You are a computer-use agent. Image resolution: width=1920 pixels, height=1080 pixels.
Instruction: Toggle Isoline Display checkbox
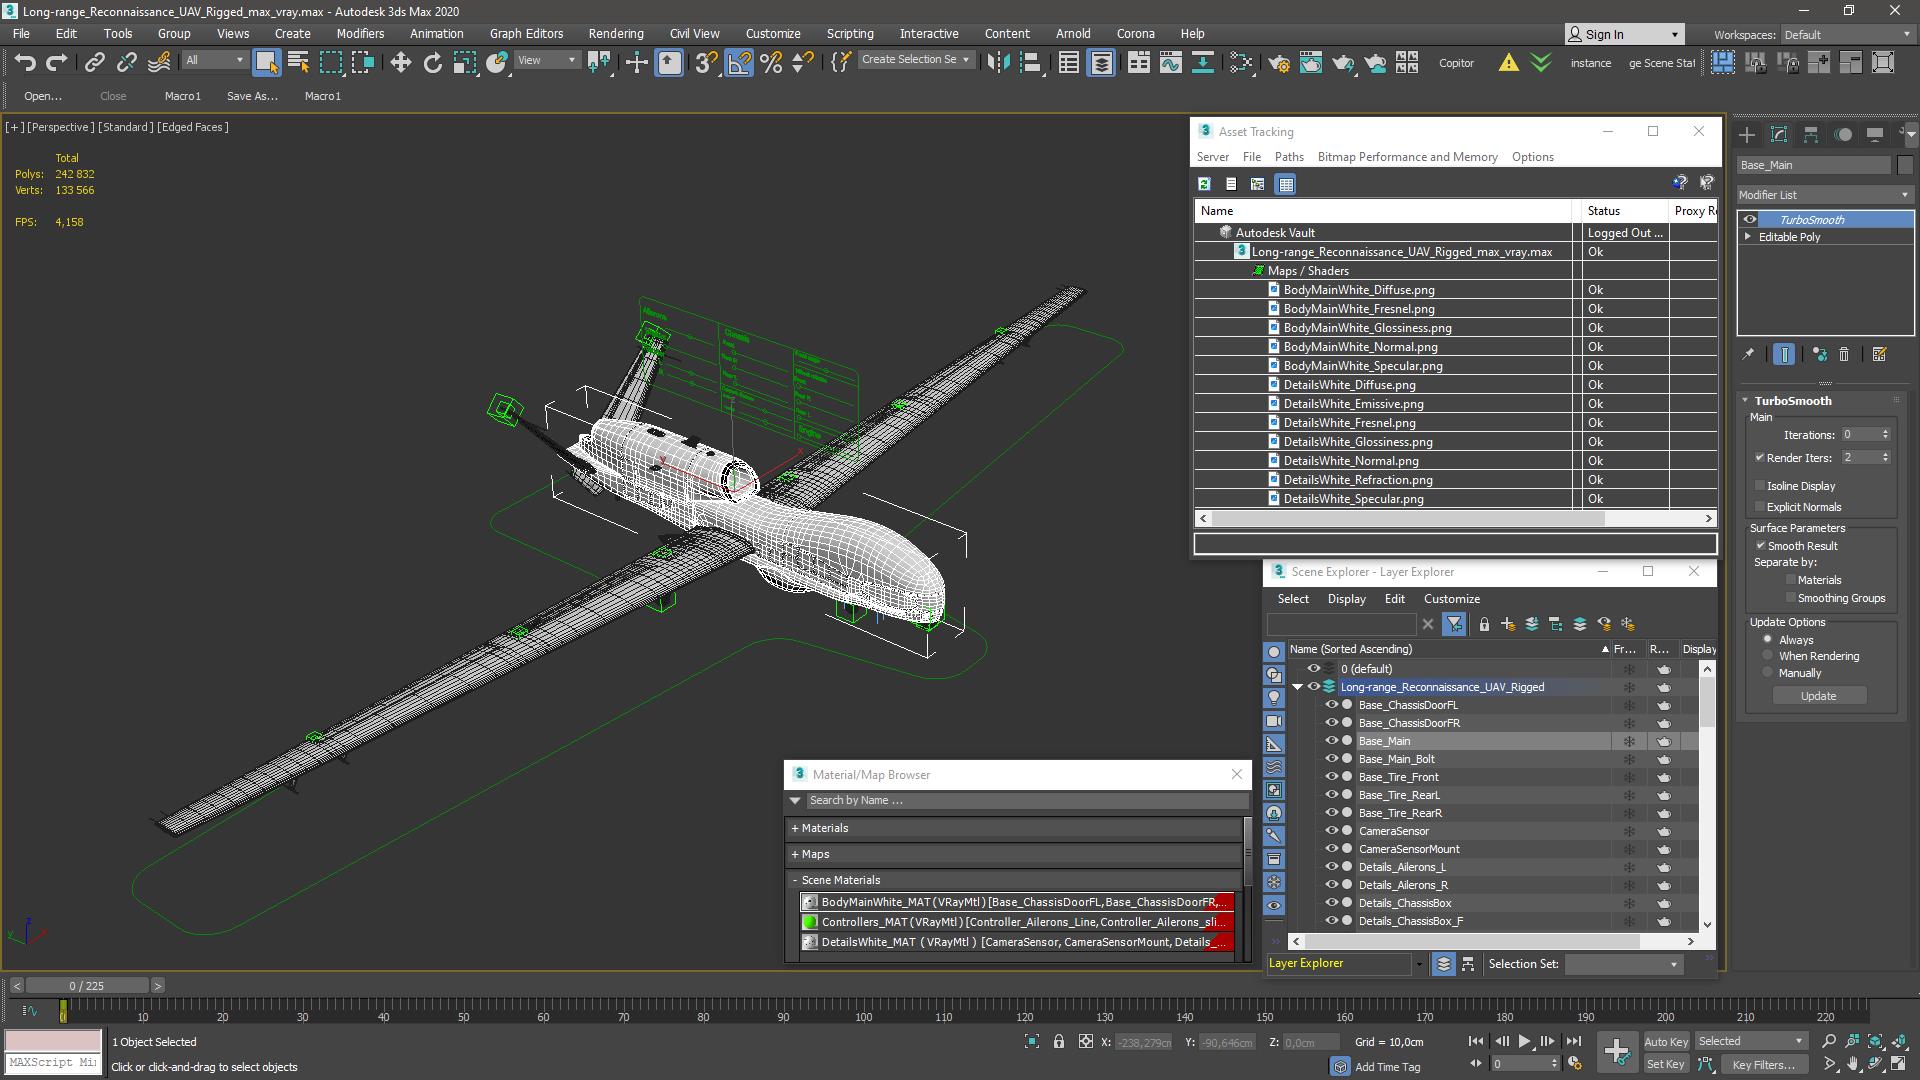(1760, 486)
